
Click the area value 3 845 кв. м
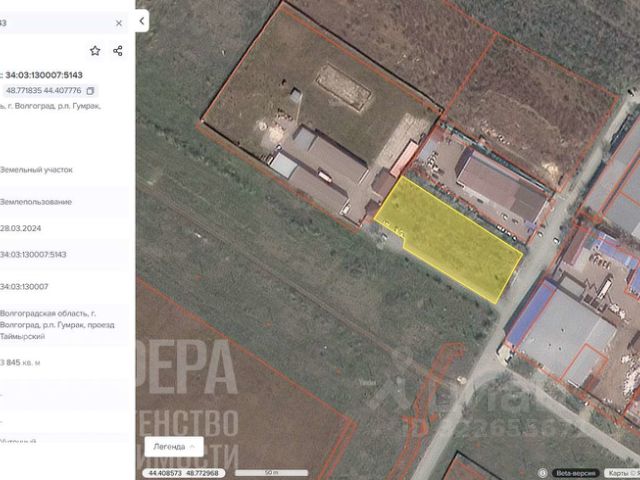click(x=20, y=363)
